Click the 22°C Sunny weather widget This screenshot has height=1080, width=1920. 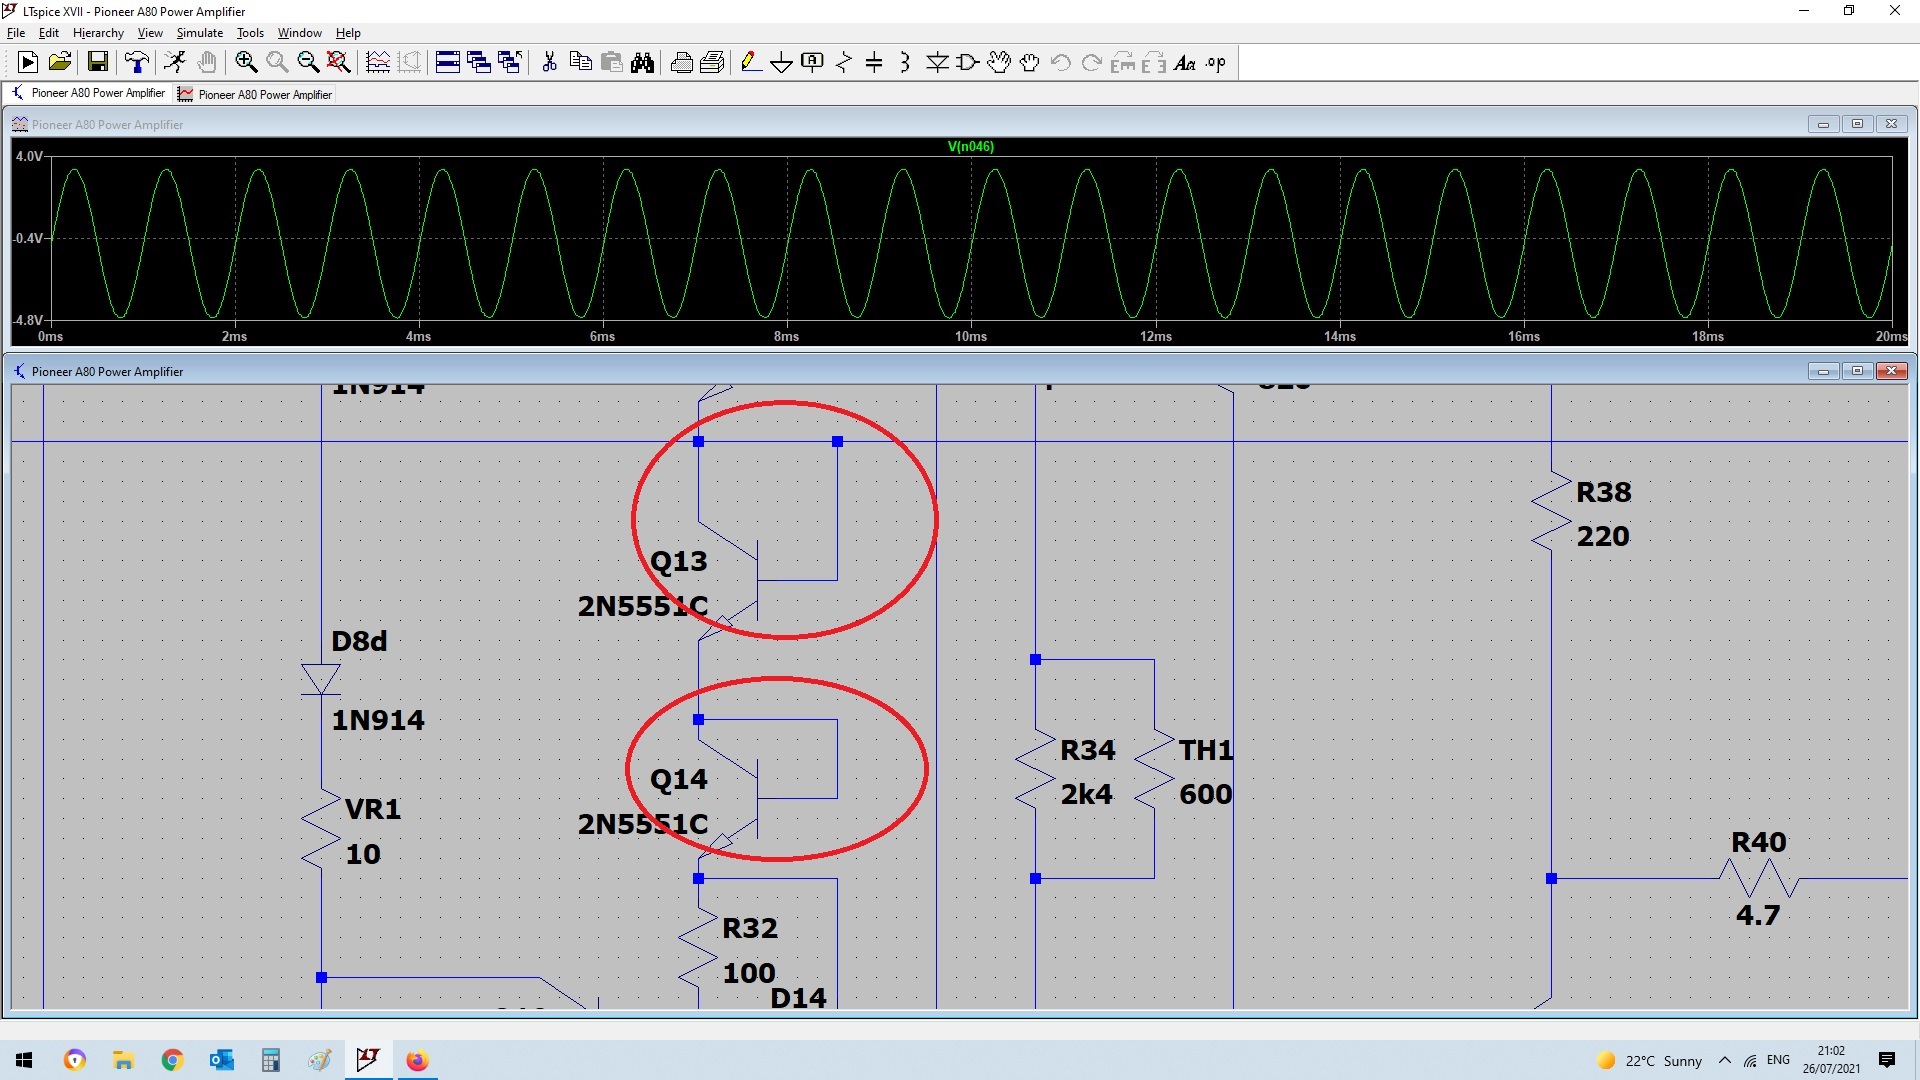pyautogui.click(x=1650, y=1060)
